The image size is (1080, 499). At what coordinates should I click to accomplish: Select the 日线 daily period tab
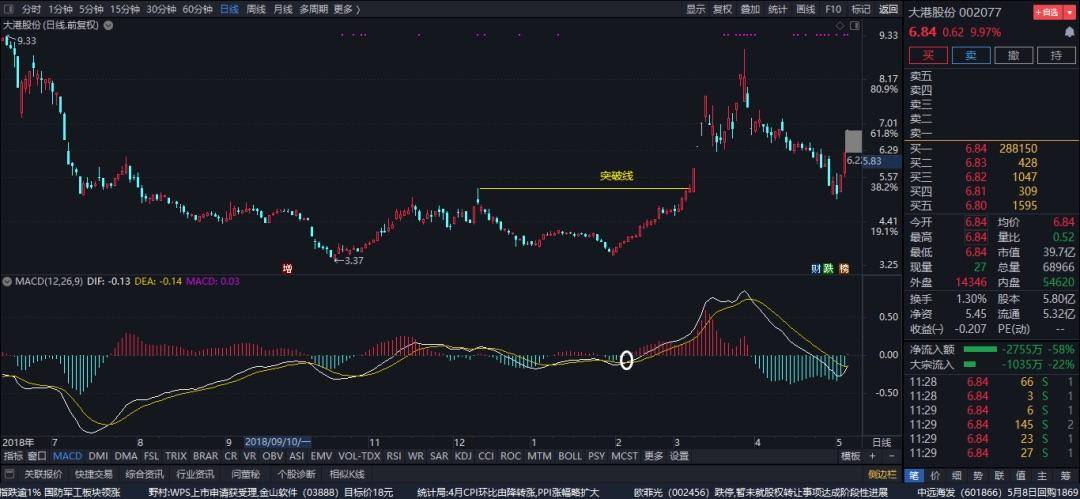[229, 9]
